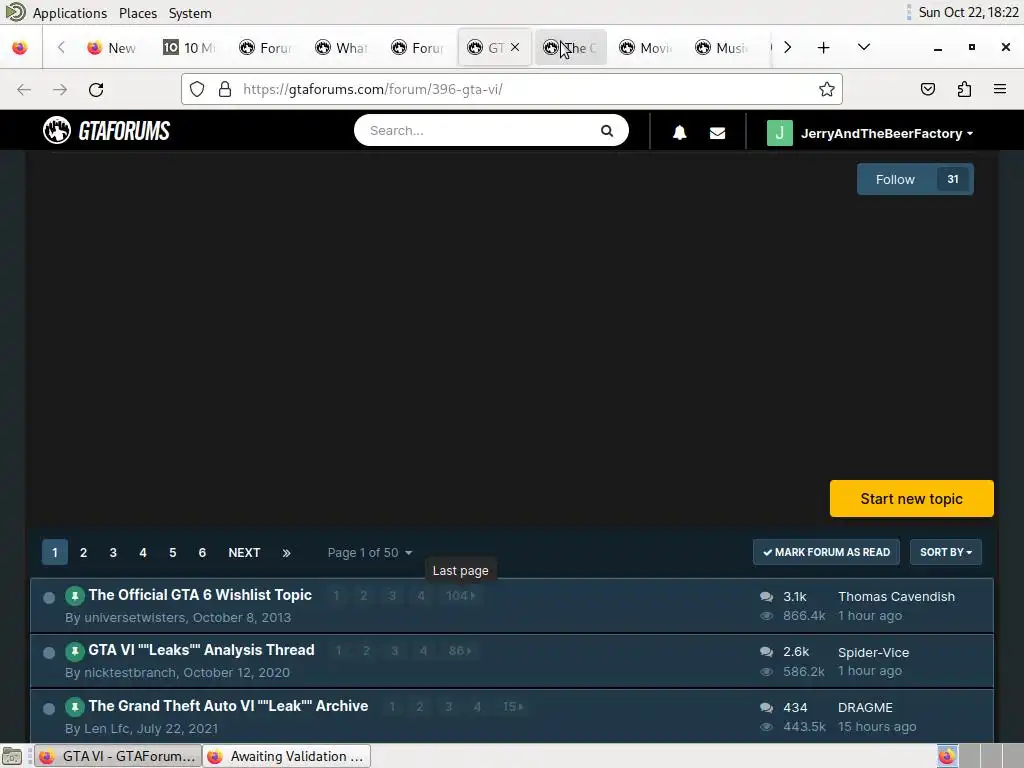Open messages envelope icon
1024x768 pixels.
coord(717,133)
